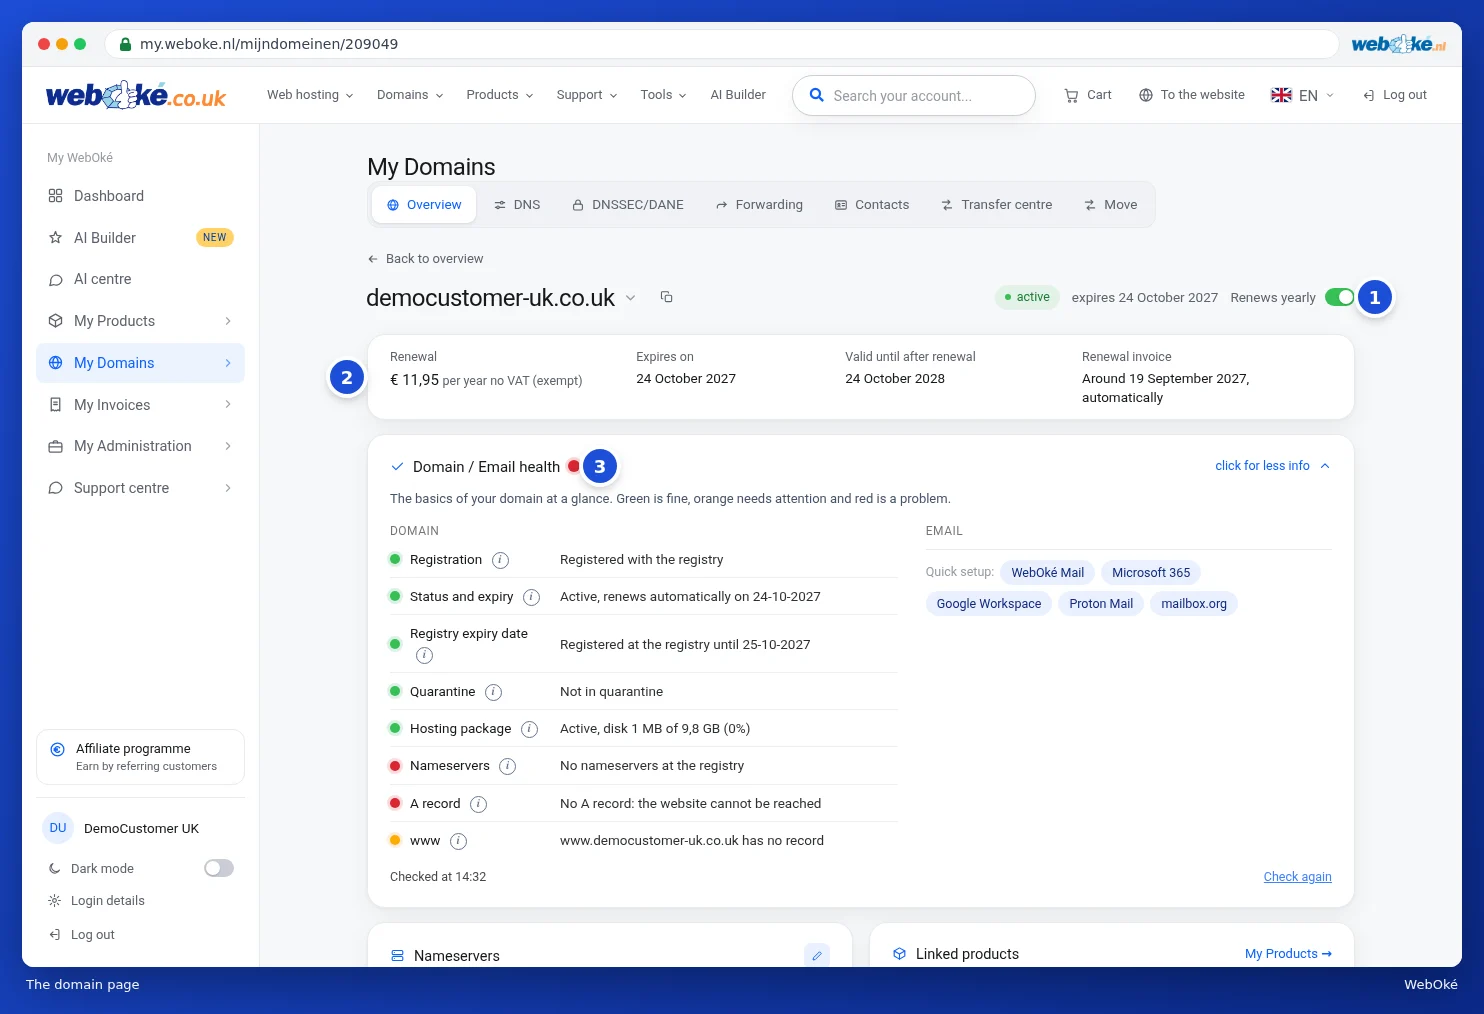The height and width of the screenshot is (1014, 1484).
Task: Click the search your account field
Action: click(914, 95)
